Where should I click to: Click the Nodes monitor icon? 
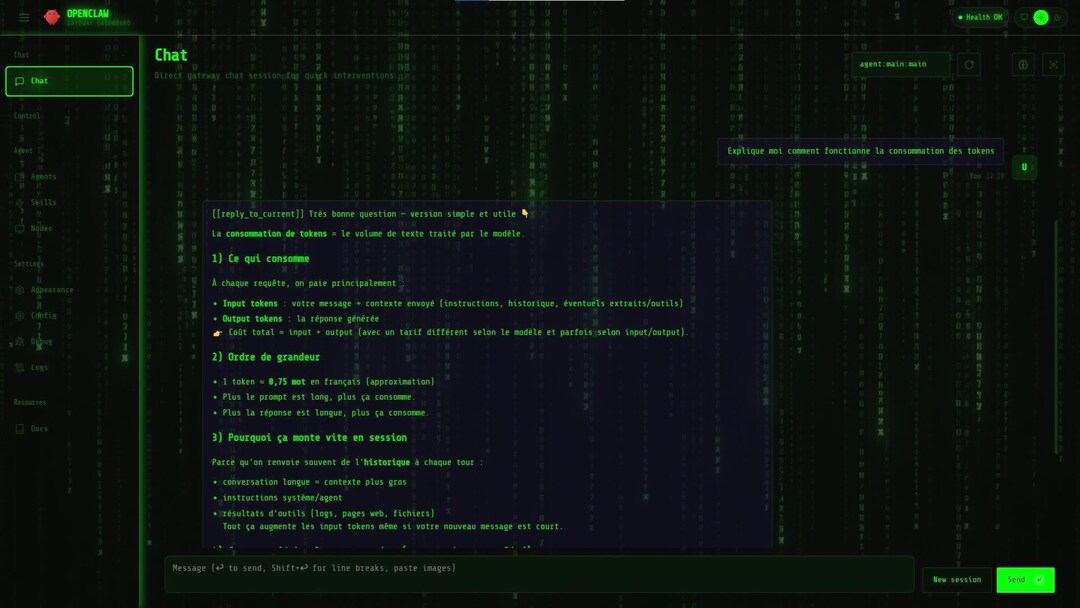pos(20,228)
